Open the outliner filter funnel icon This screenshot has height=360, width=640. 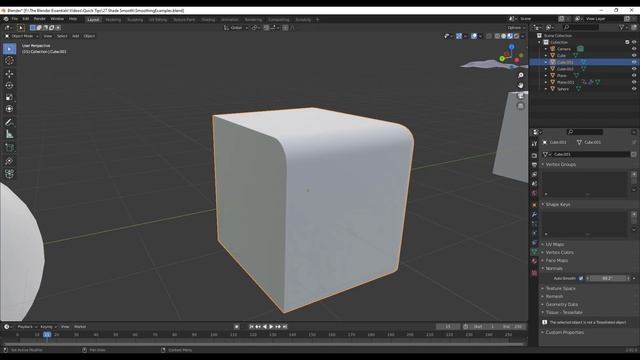622,27
